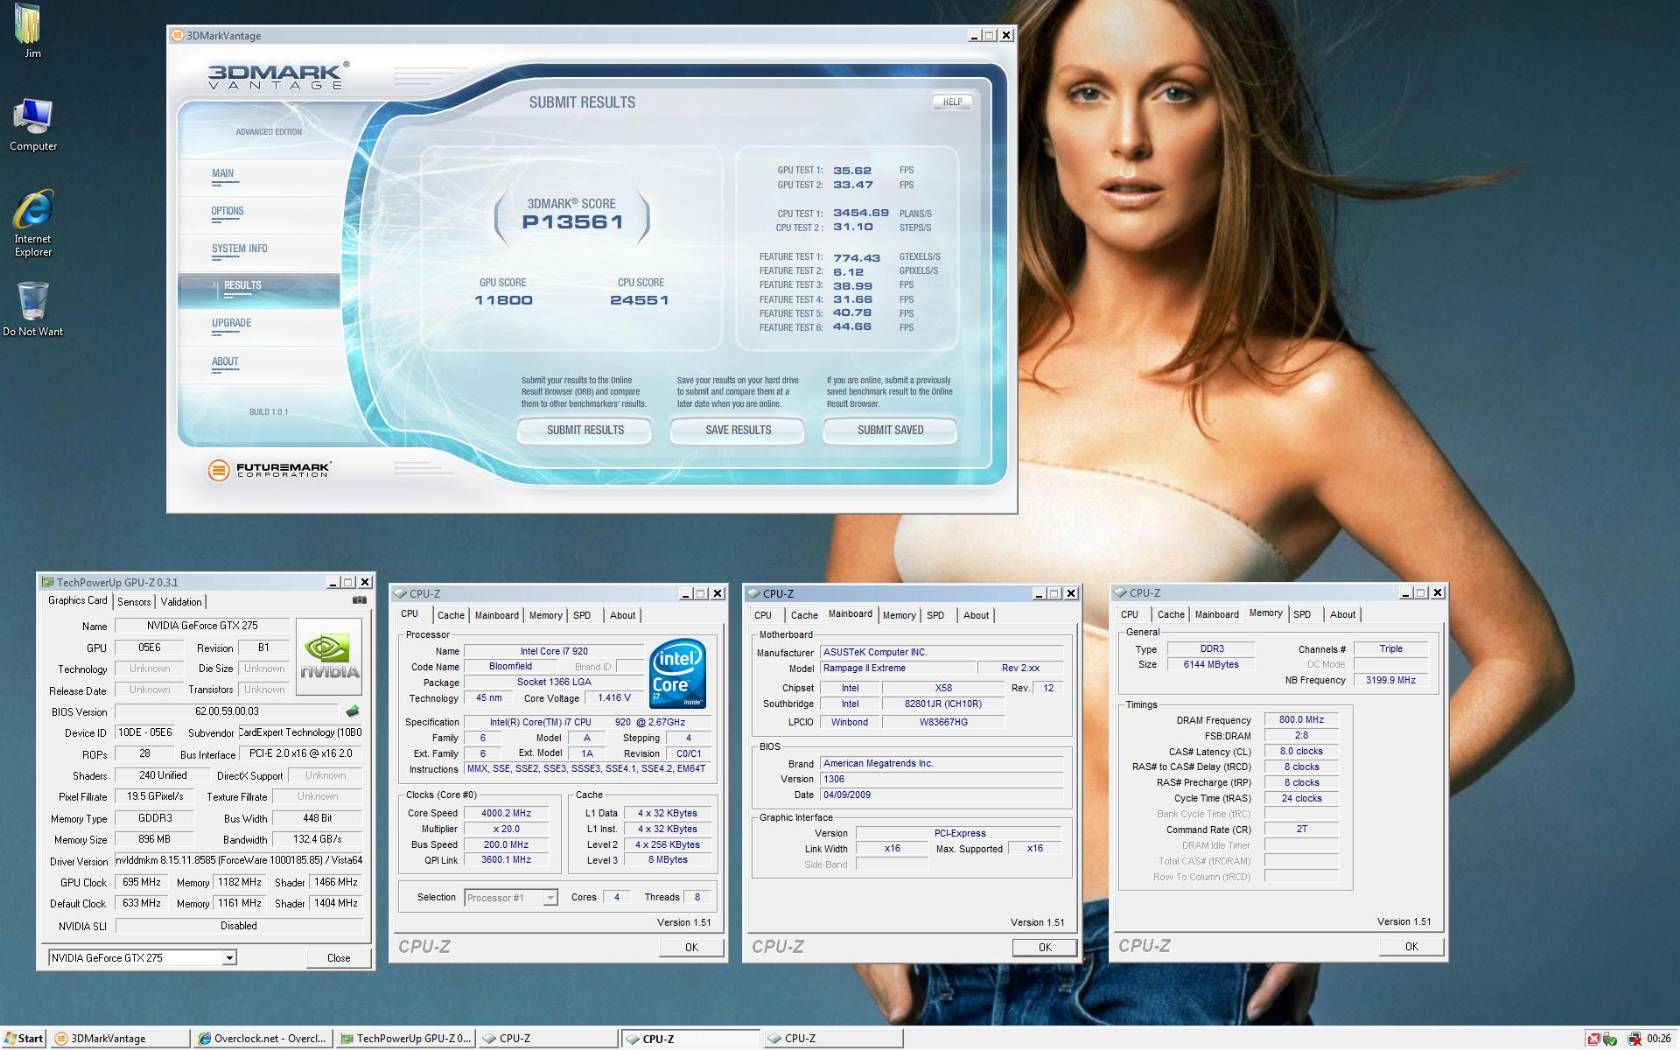Click the Core Speed value 4000.2 MHz
The height and width of the screenshot is (1050, 1680).
(506, 814)
